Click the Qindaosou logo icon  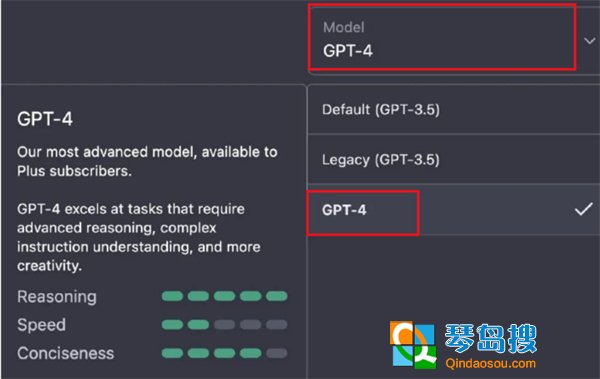[413, 344]
